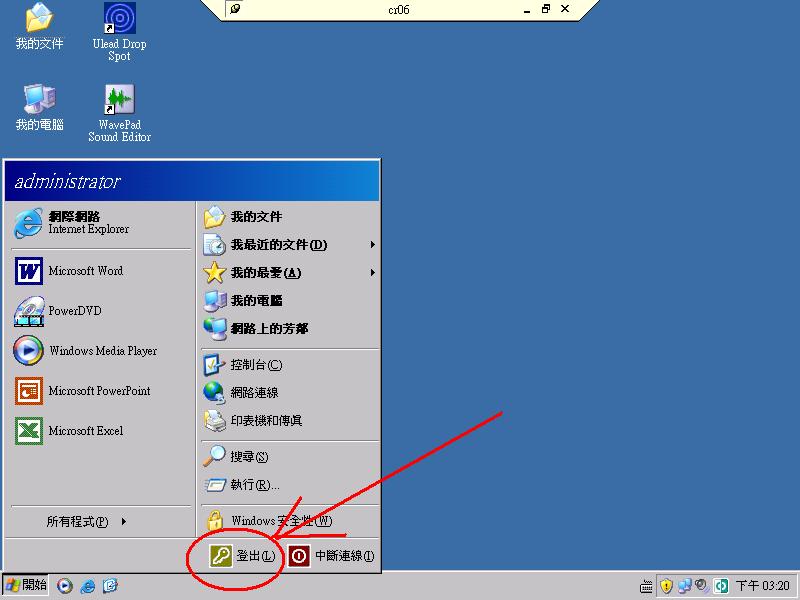Start Windows Media Player from the Start menu
The height and width of the screenshot is (600, 800).
click(x=101, y=351)
